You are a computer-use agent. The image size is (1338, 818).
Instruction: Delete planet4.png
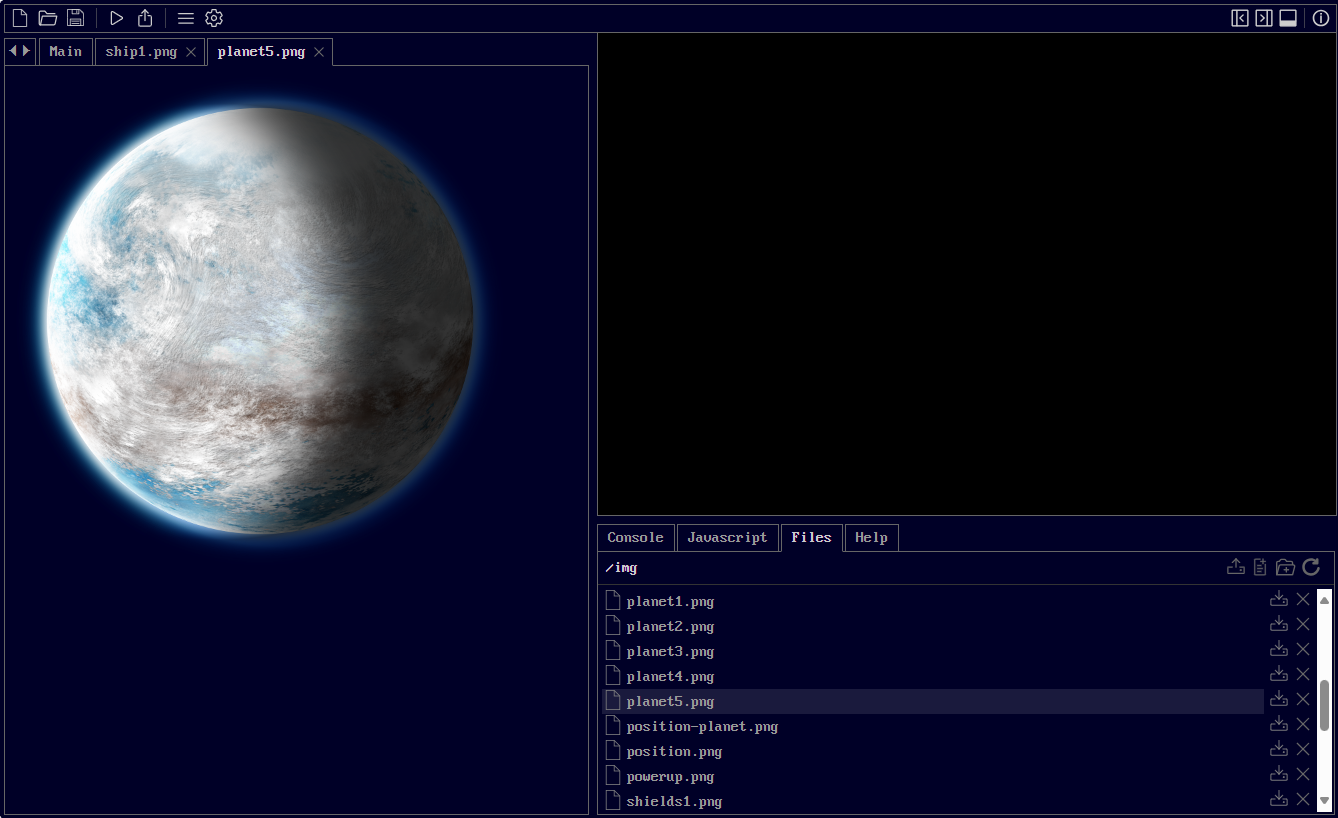(x=1303, y=674)
